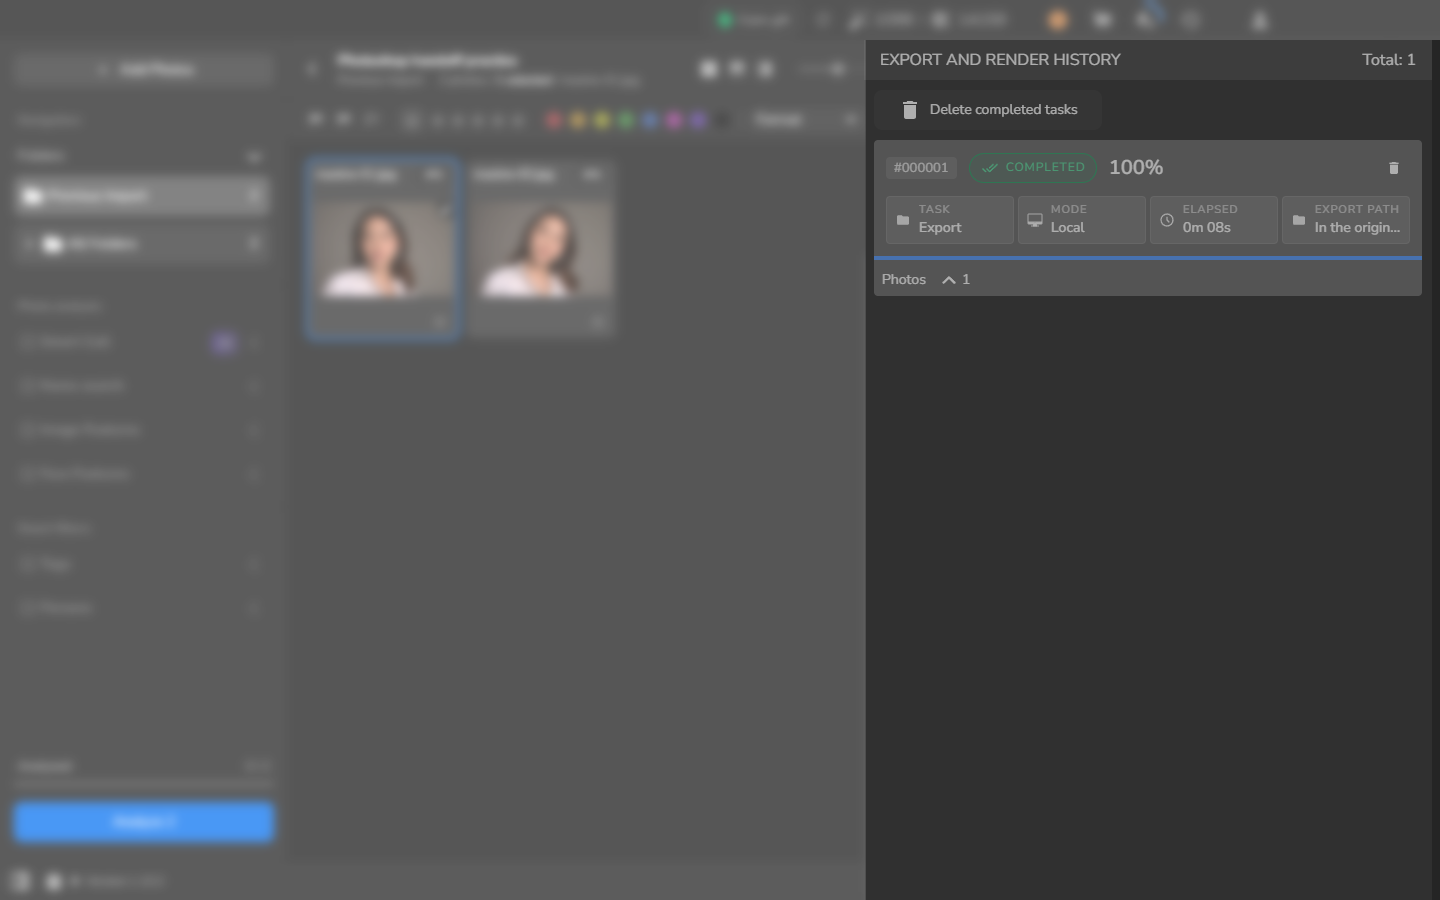Select the red color label swatch
This screenshot has height=900, width=1440.
554,121
